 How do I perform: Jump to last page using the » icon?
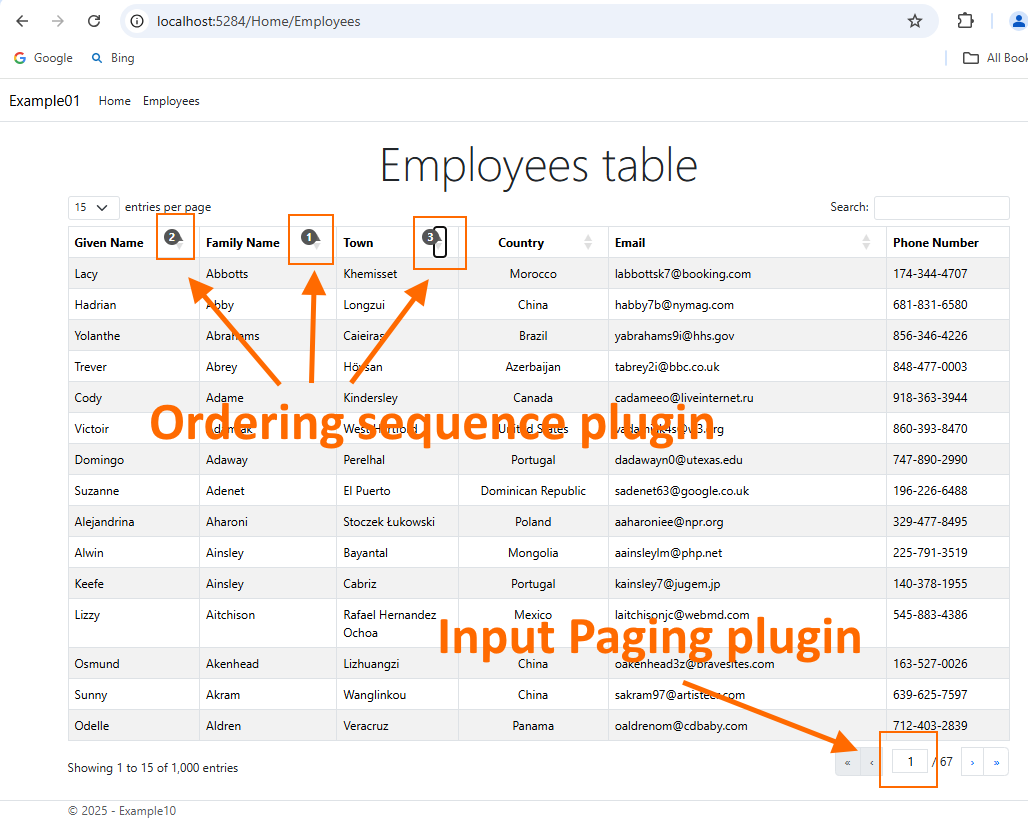996,761
